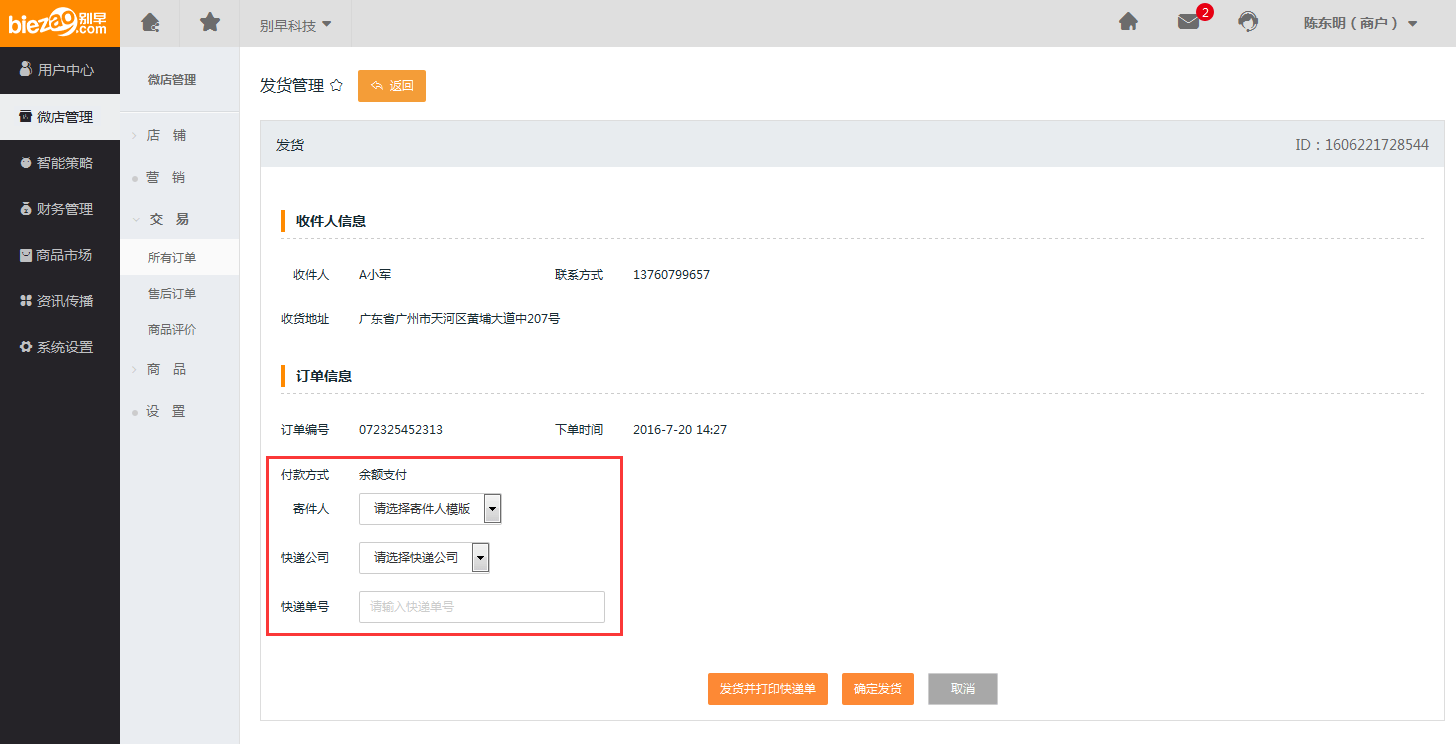Open the 请选择寄件人模版 dropdown

[430, 508]
